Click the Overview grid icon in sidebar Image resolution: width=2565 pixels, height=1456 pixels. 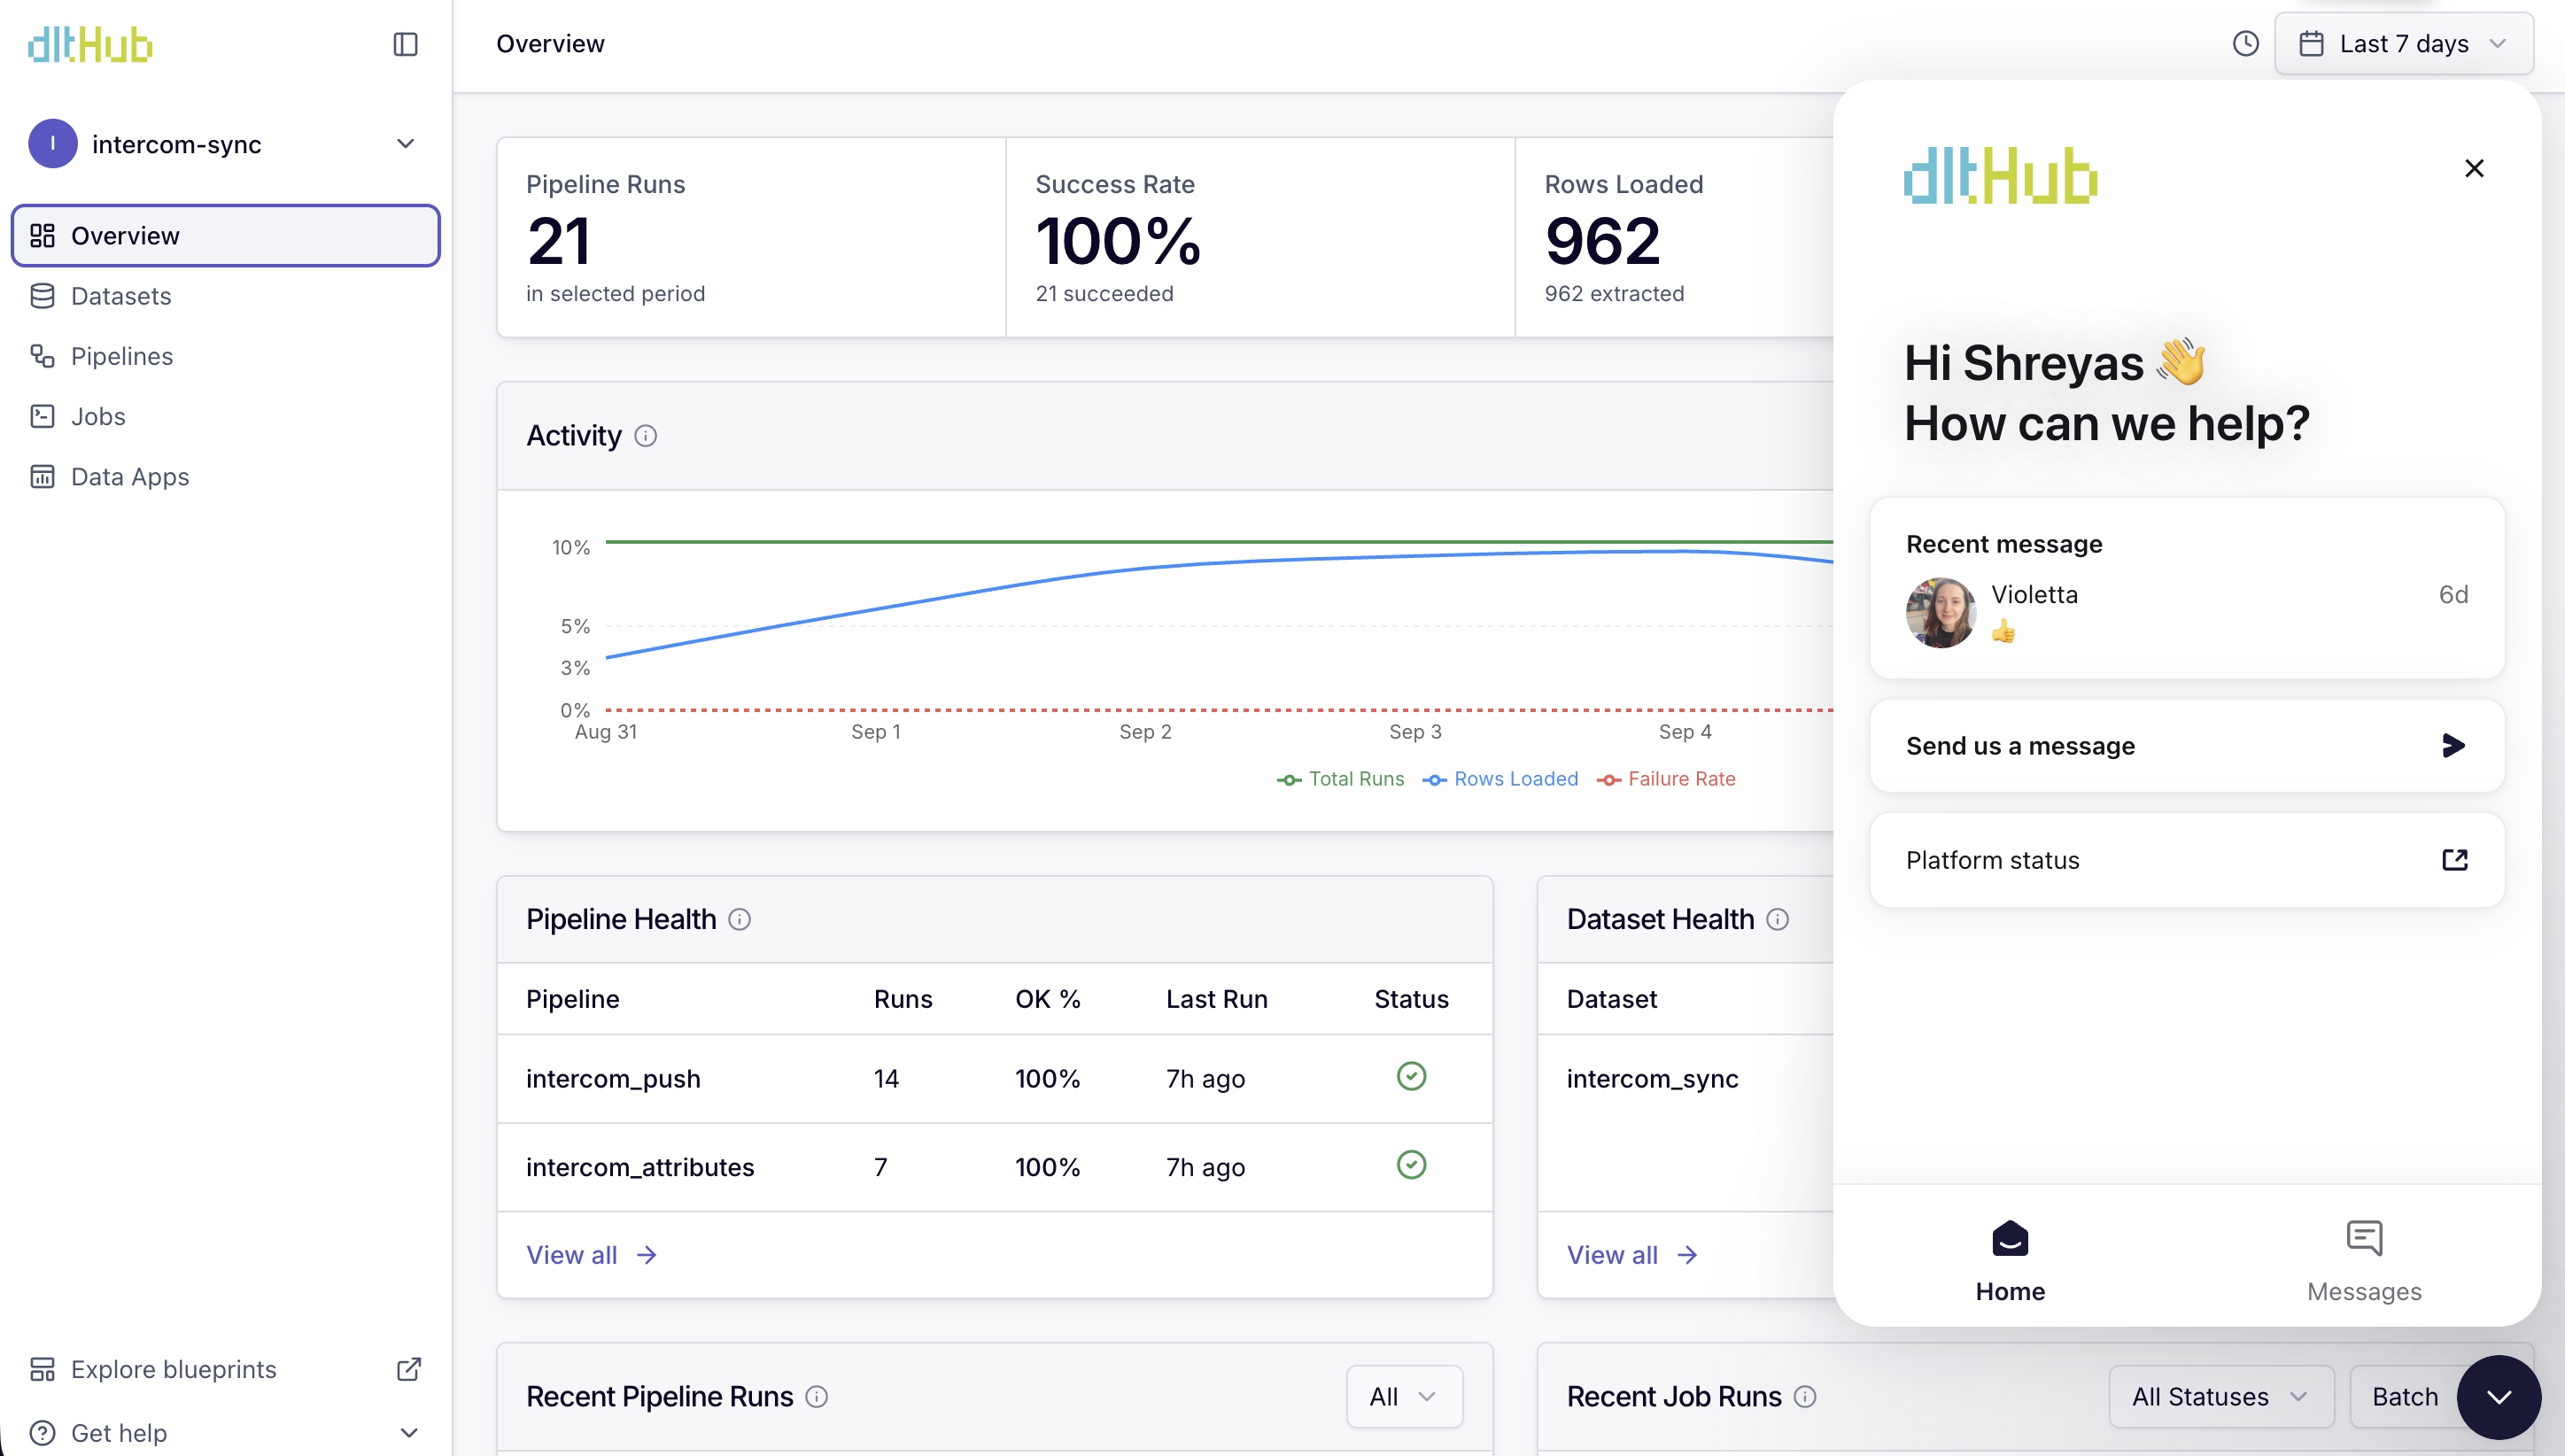[42, 236]
